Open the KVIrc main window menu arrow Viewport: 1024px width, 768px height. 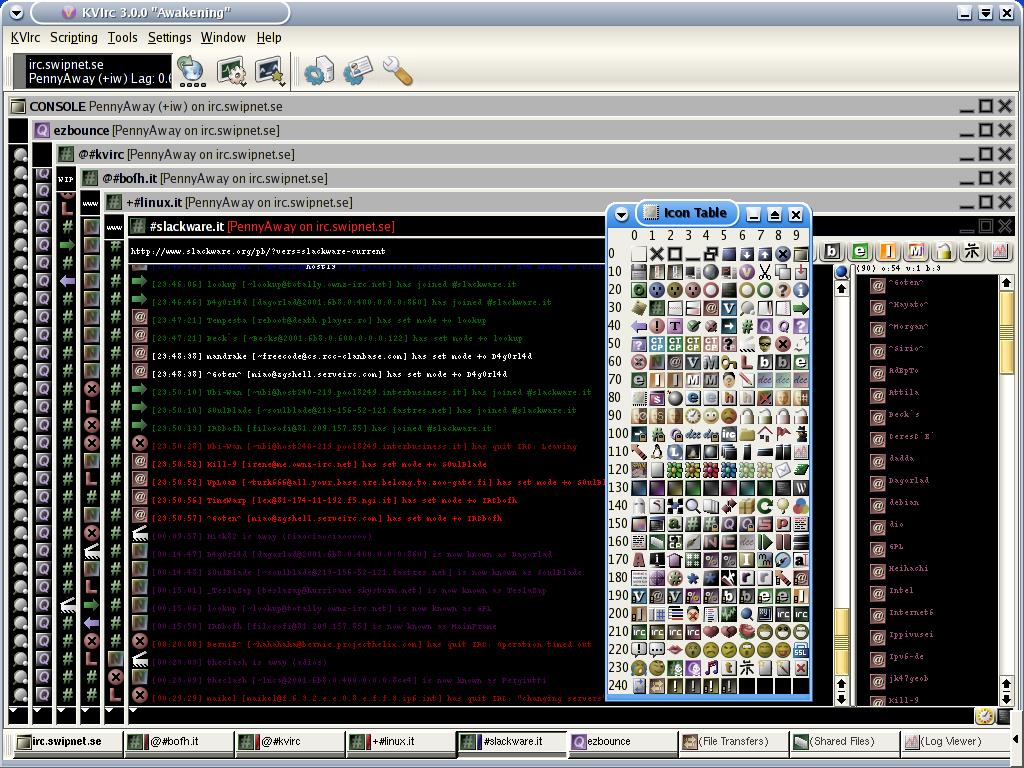tap(16, 12)
